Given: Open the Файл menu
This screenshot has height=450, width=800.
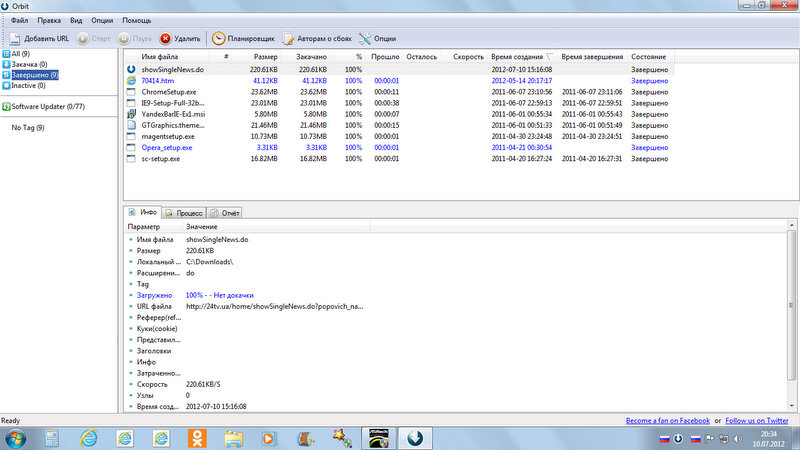Looking at the screenshot, I should pos(19,20).
